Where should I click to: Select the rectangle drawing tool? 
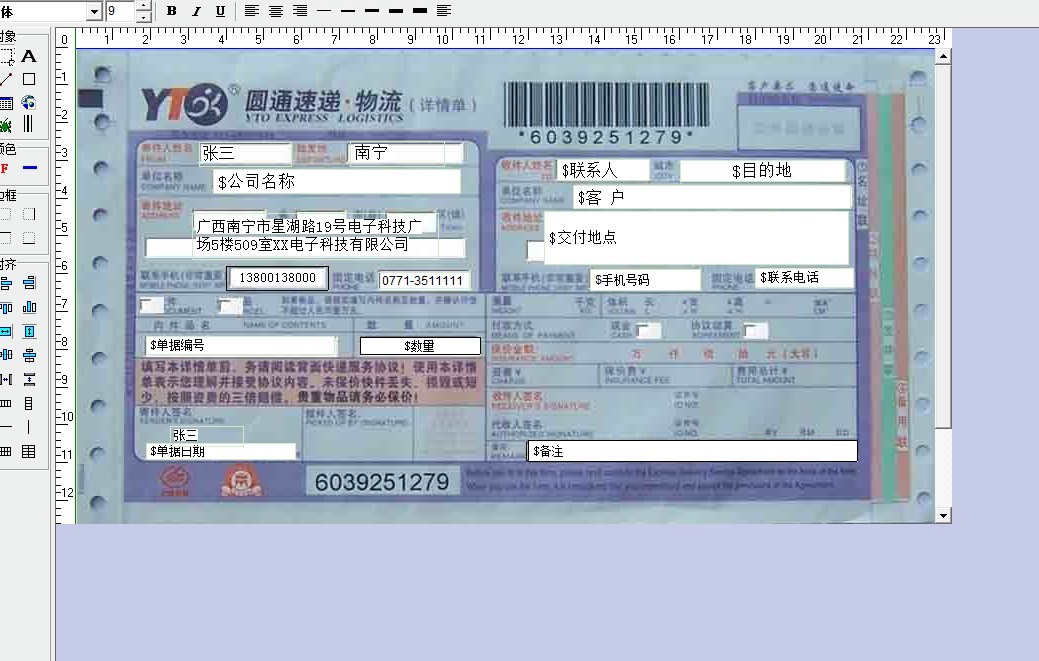tap(29, 79)
